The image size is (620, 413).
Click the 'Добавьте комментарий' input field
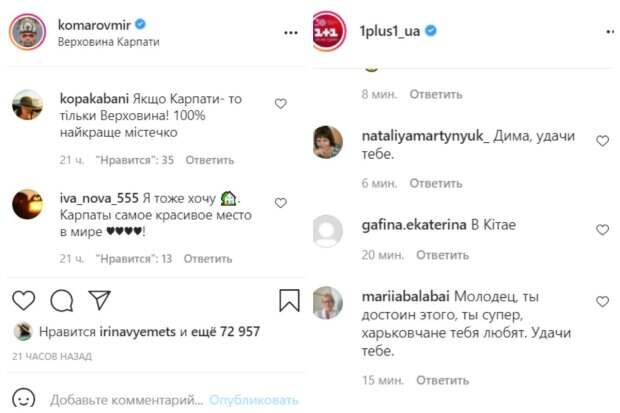127,400
